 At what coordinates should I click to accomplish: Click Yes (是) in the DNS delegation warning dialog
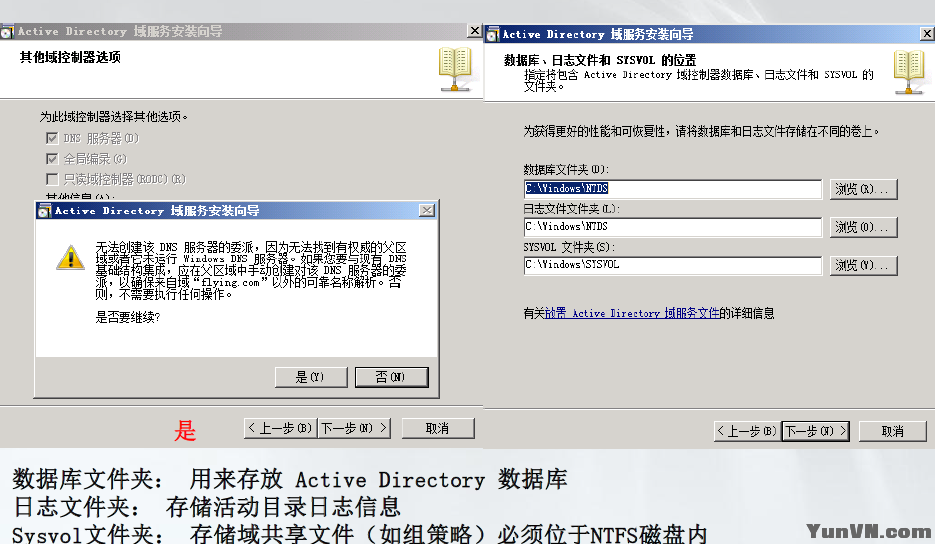click(x=311, y=377)
